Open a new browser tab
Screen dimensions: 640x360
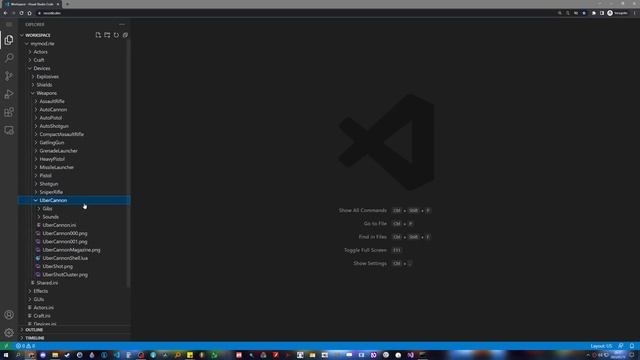[67, 4]
